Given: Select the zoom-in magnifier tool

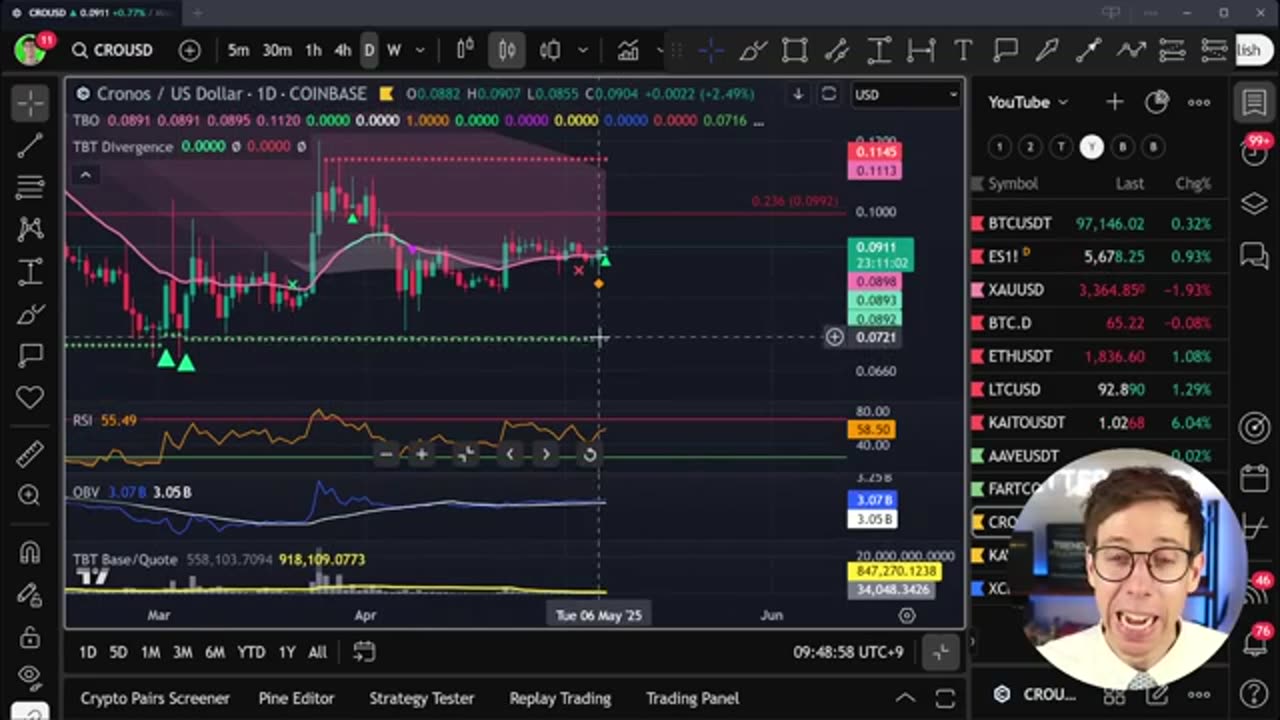Looking at the screenshot, I should click(x=30, y=496).
